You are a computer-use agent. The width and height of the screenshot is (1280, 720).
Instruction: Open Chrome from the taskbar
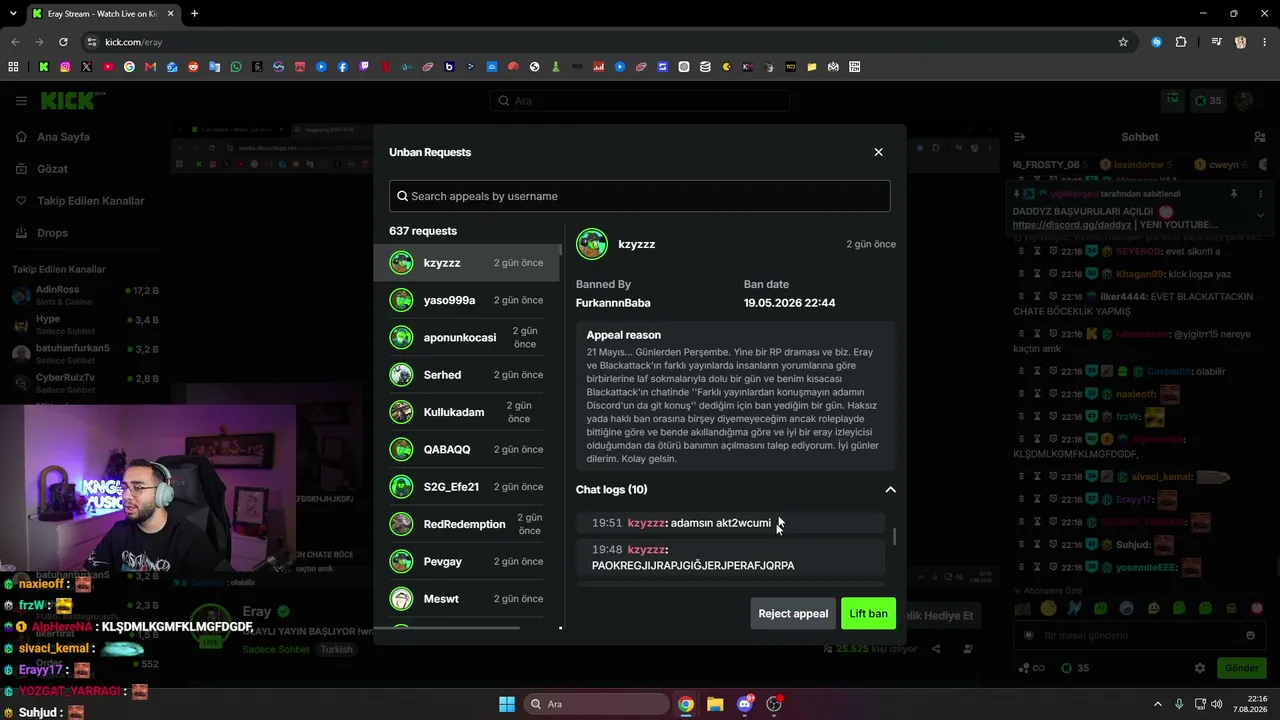(x=686, y=704)
